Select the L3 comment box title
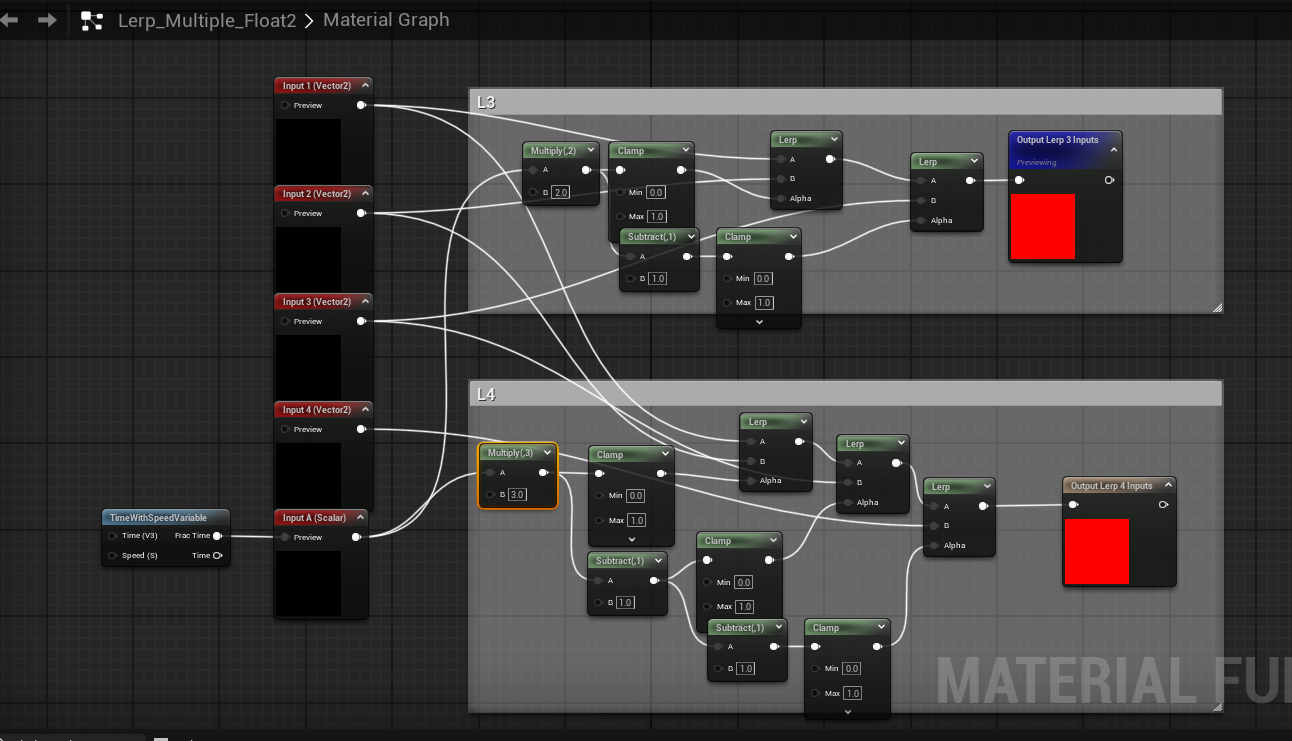 [x=845, y=102]
